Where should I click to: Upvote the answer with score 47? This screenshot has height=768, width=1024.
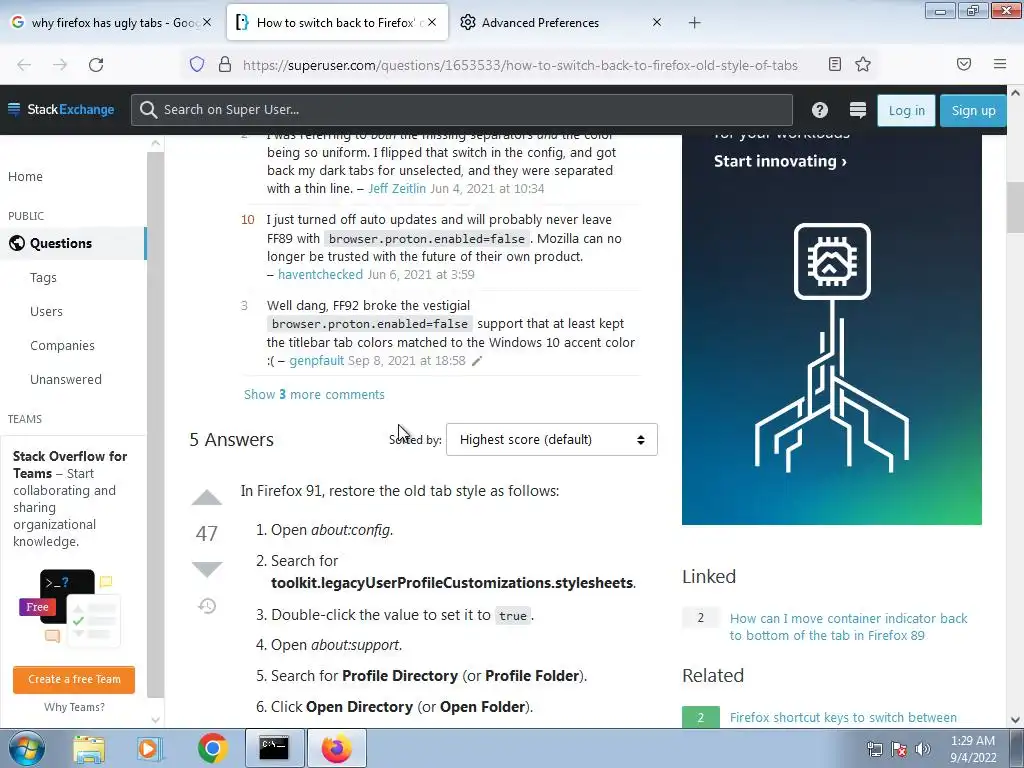(207, 498)
